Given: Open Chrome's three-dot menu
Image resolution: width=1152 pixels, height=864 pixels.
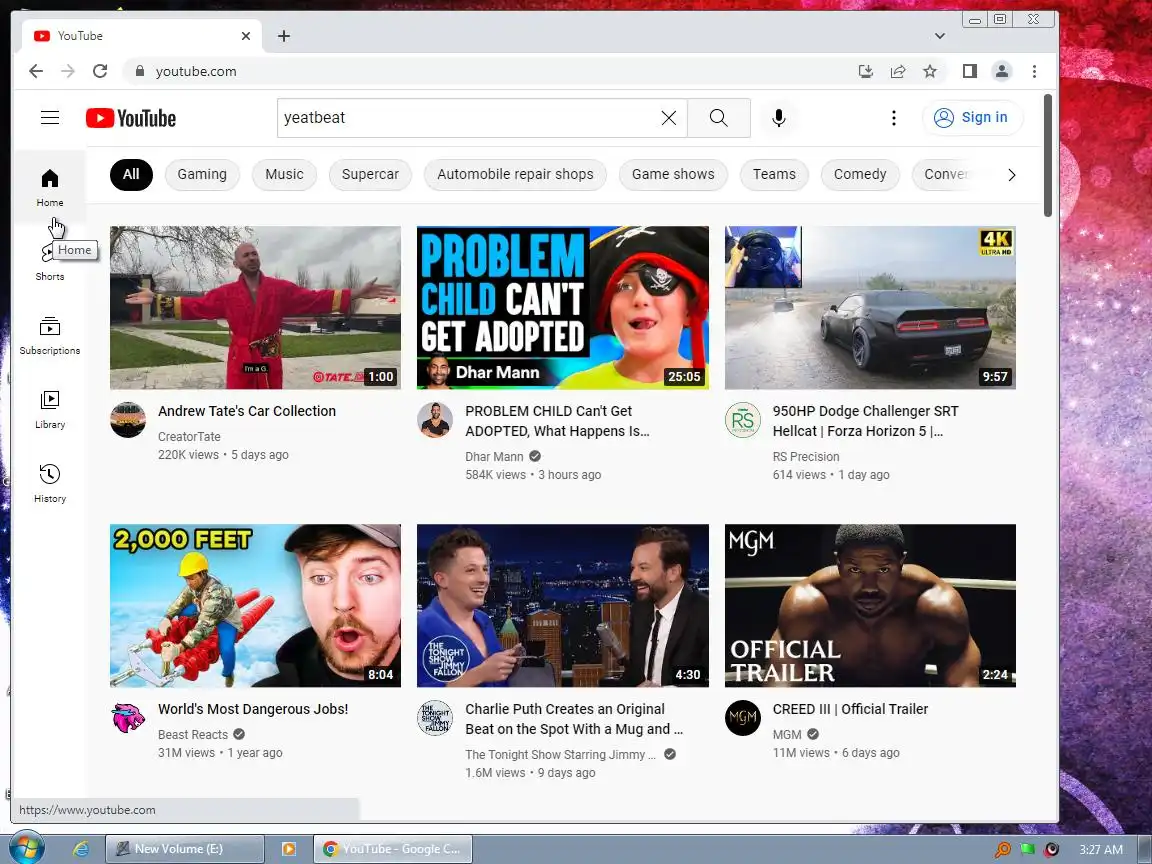Looking at the screenshot, I should pos(1034,71).
